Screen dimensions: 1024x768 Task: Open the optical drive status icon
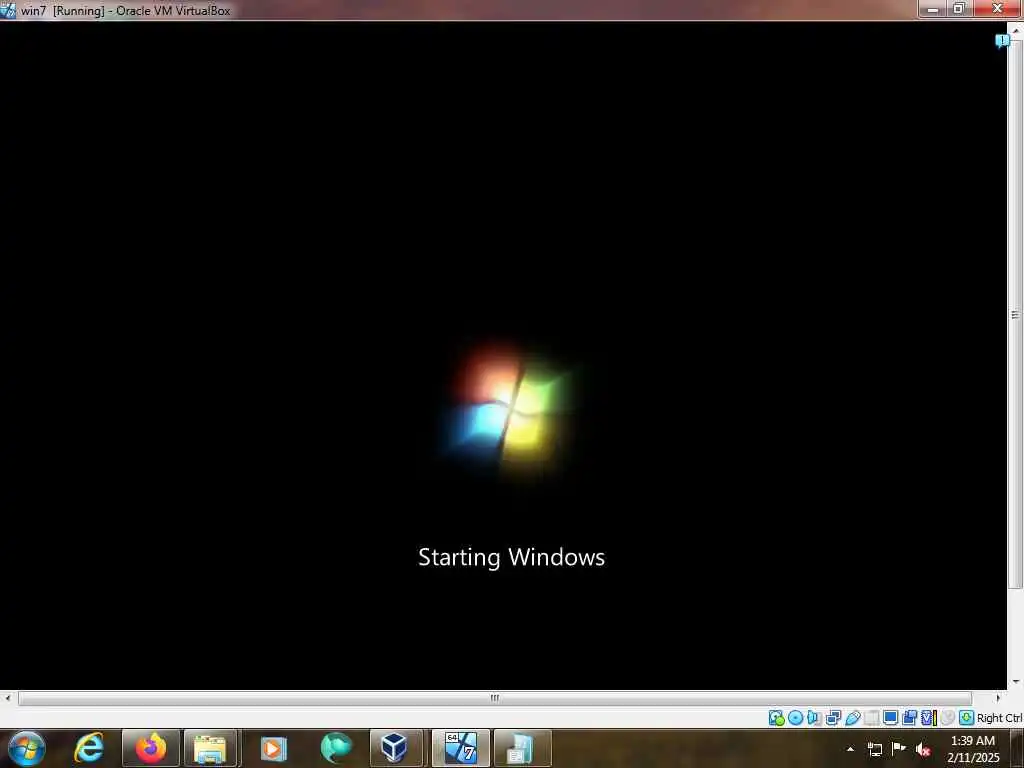tap(795, 718)
